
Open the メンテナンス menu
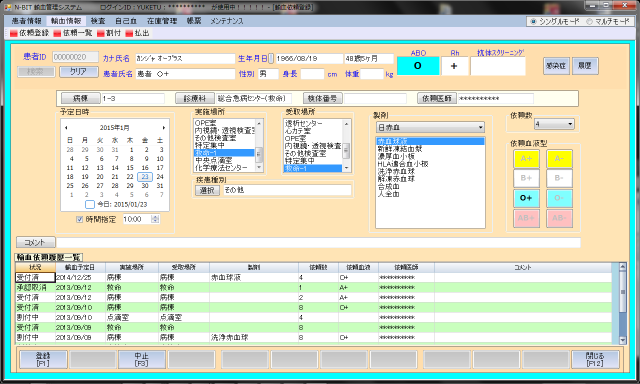point(227,21)
